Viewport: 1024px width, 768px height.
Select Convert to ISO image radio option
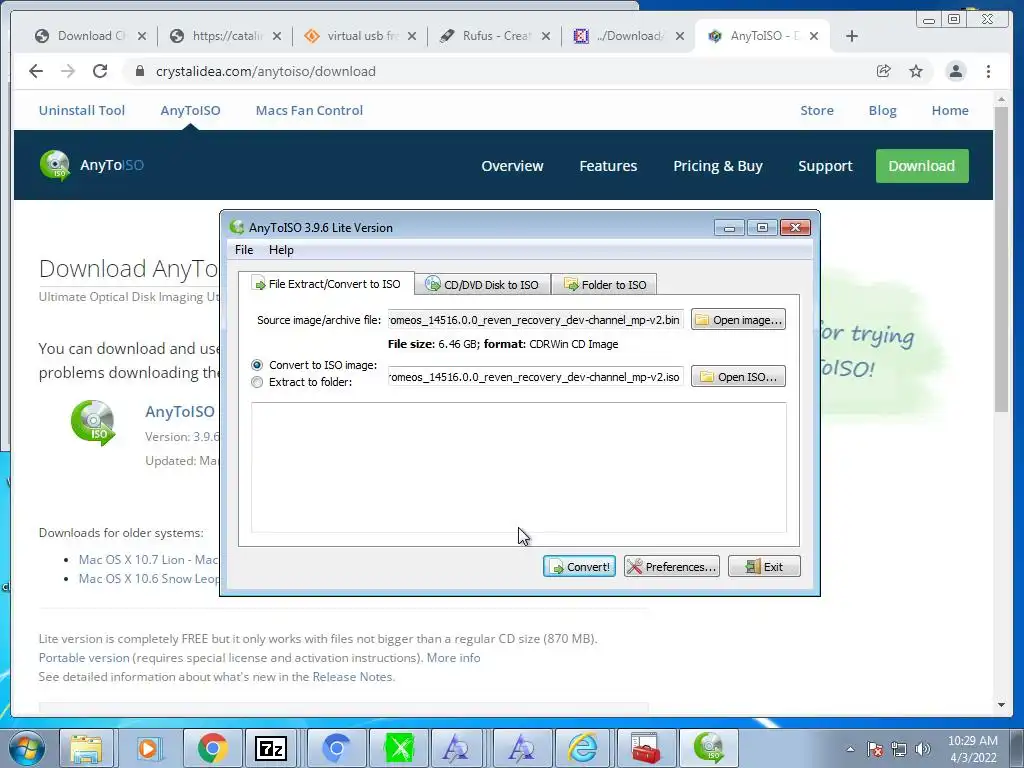tap(257, 365)
